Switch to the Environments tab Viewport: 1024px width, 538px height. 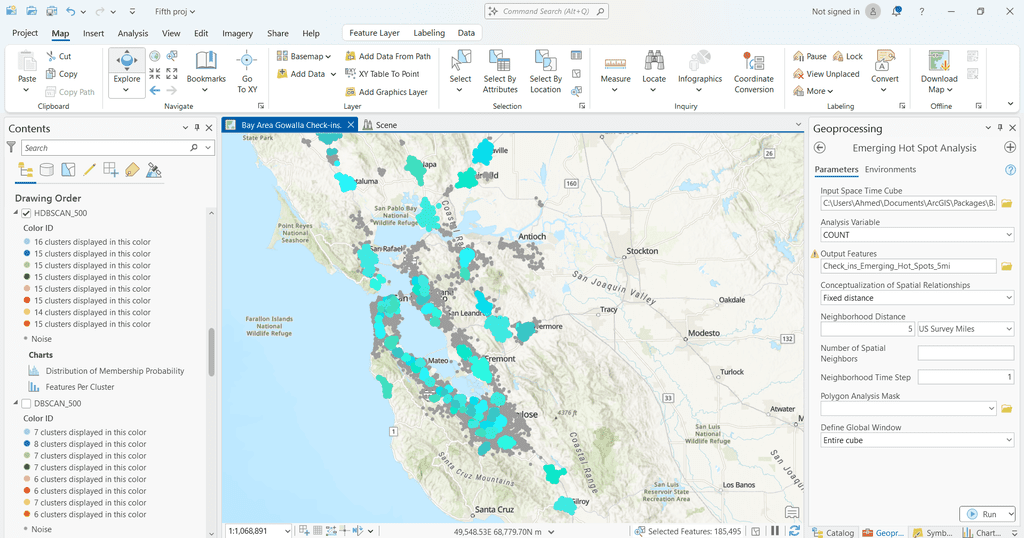click(x=890, y=169)
